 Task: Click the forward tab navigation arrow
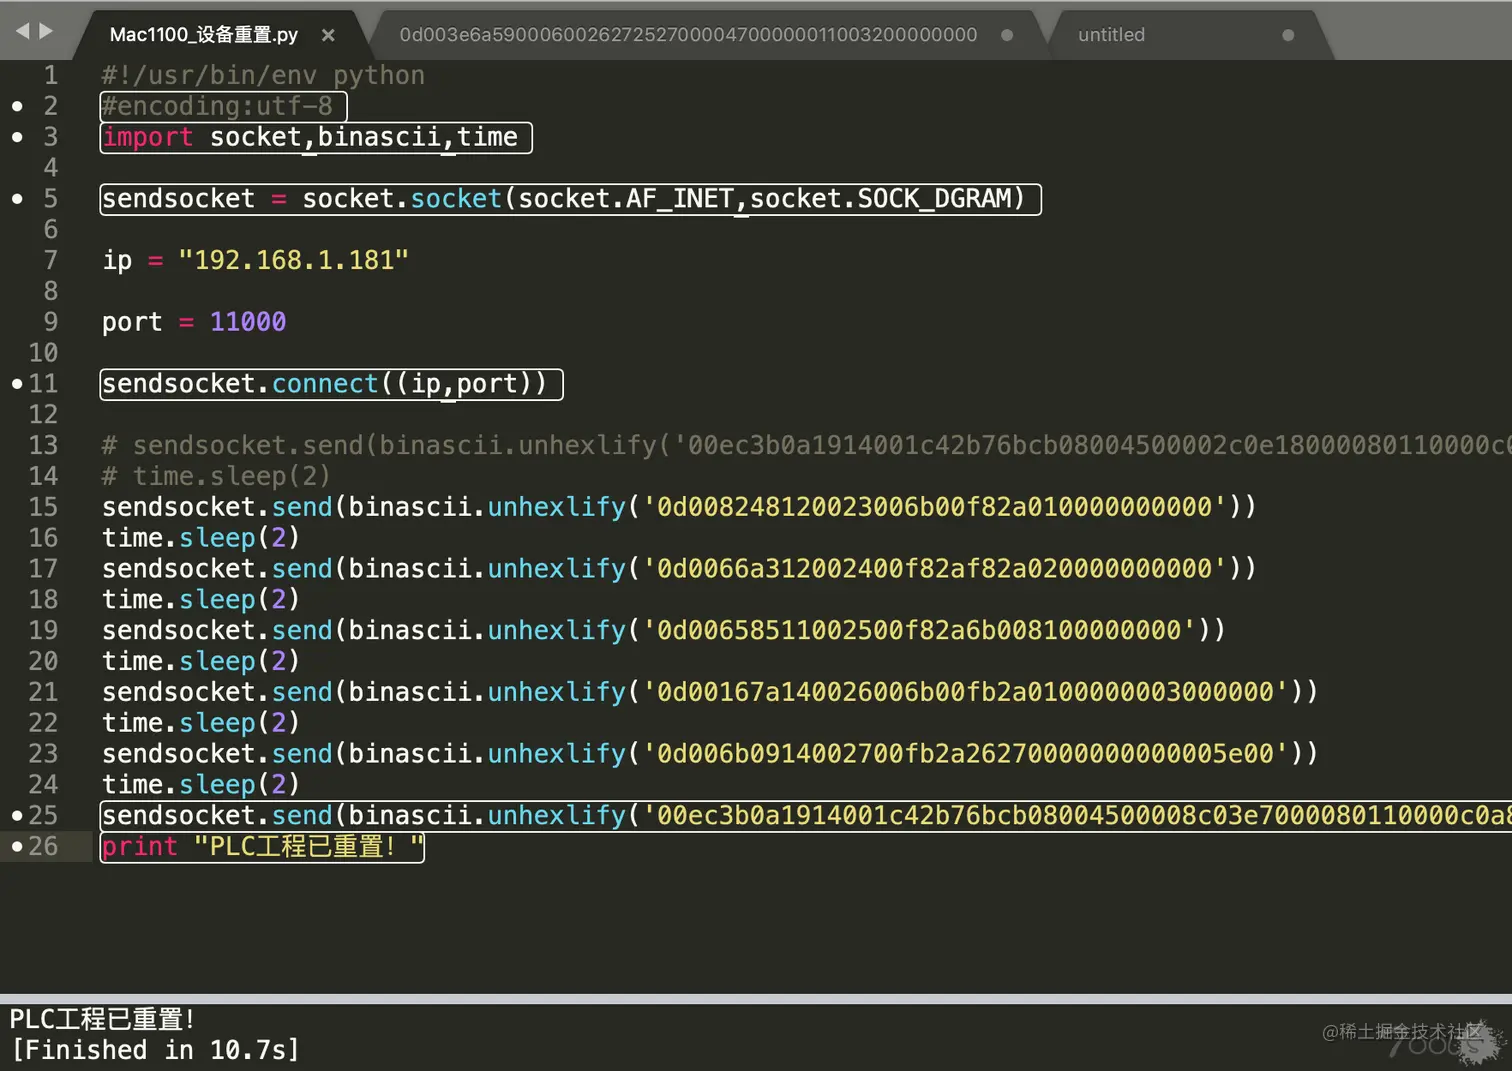click(x=45, y=31)
